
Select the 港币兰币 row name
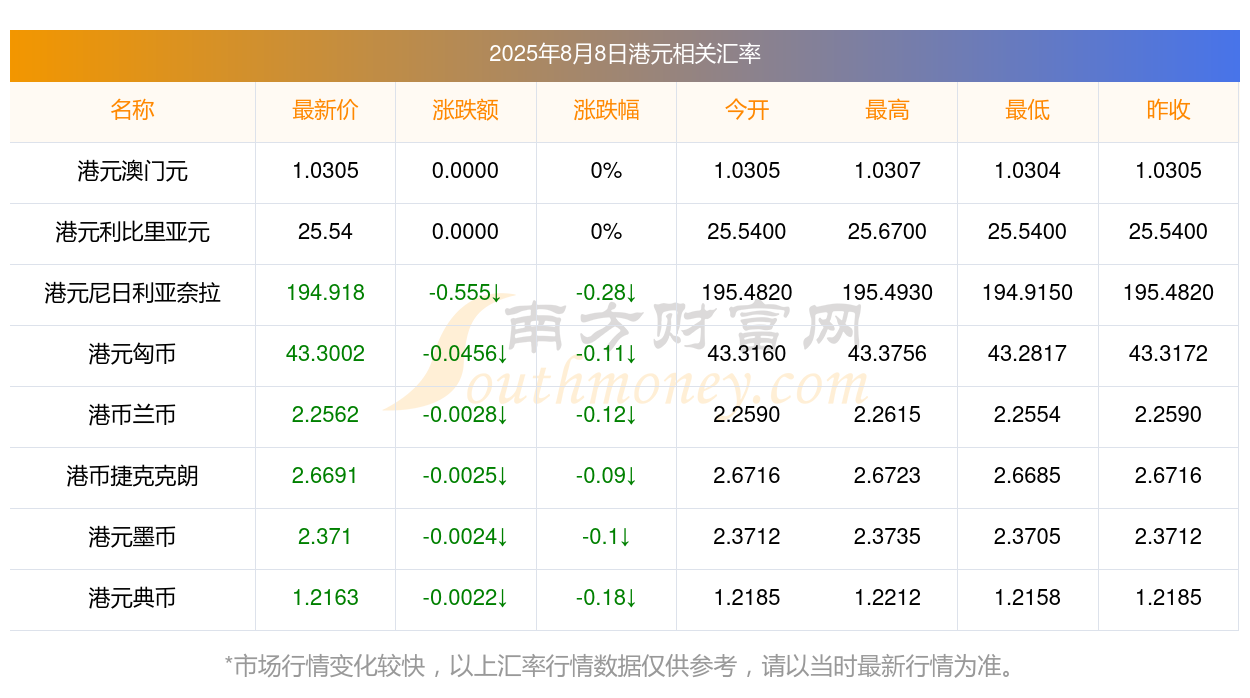[x=132, y=415]
